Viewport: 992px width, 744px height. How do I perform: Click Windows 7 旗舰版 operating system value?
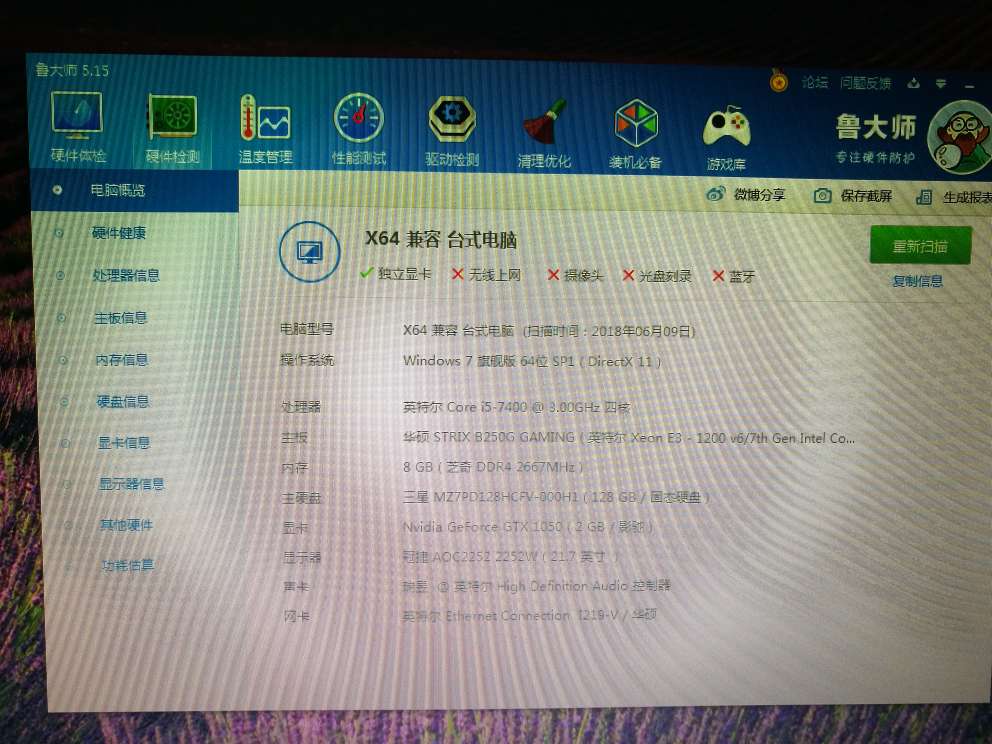532,361
